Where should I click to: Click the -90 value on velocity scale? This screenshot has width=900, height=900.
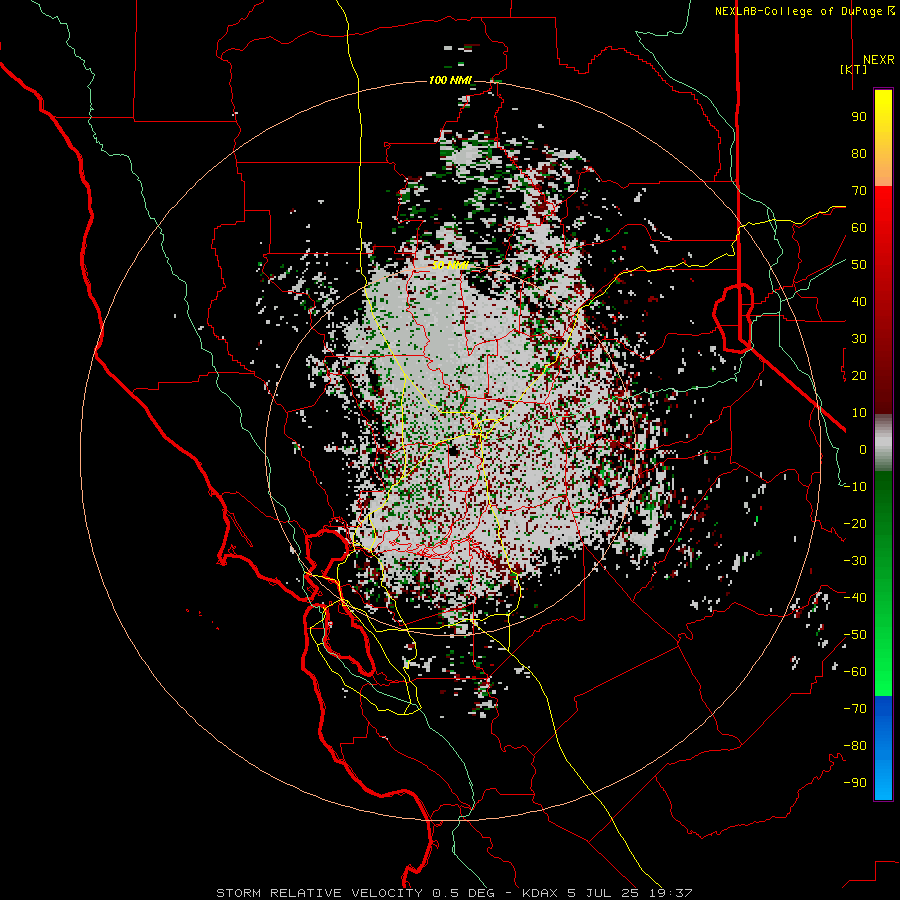(855, 783)
